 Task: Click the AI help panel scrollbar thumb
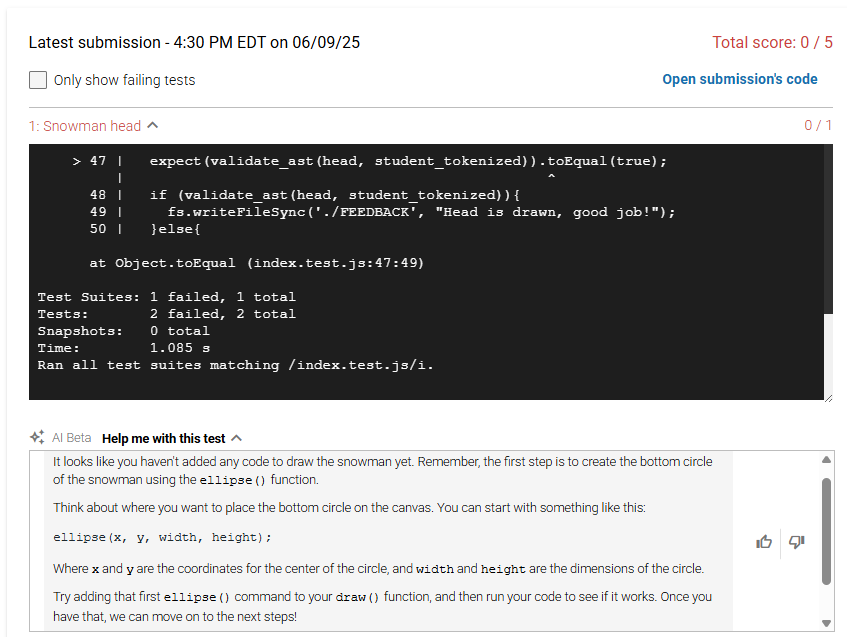coord(826,531)
